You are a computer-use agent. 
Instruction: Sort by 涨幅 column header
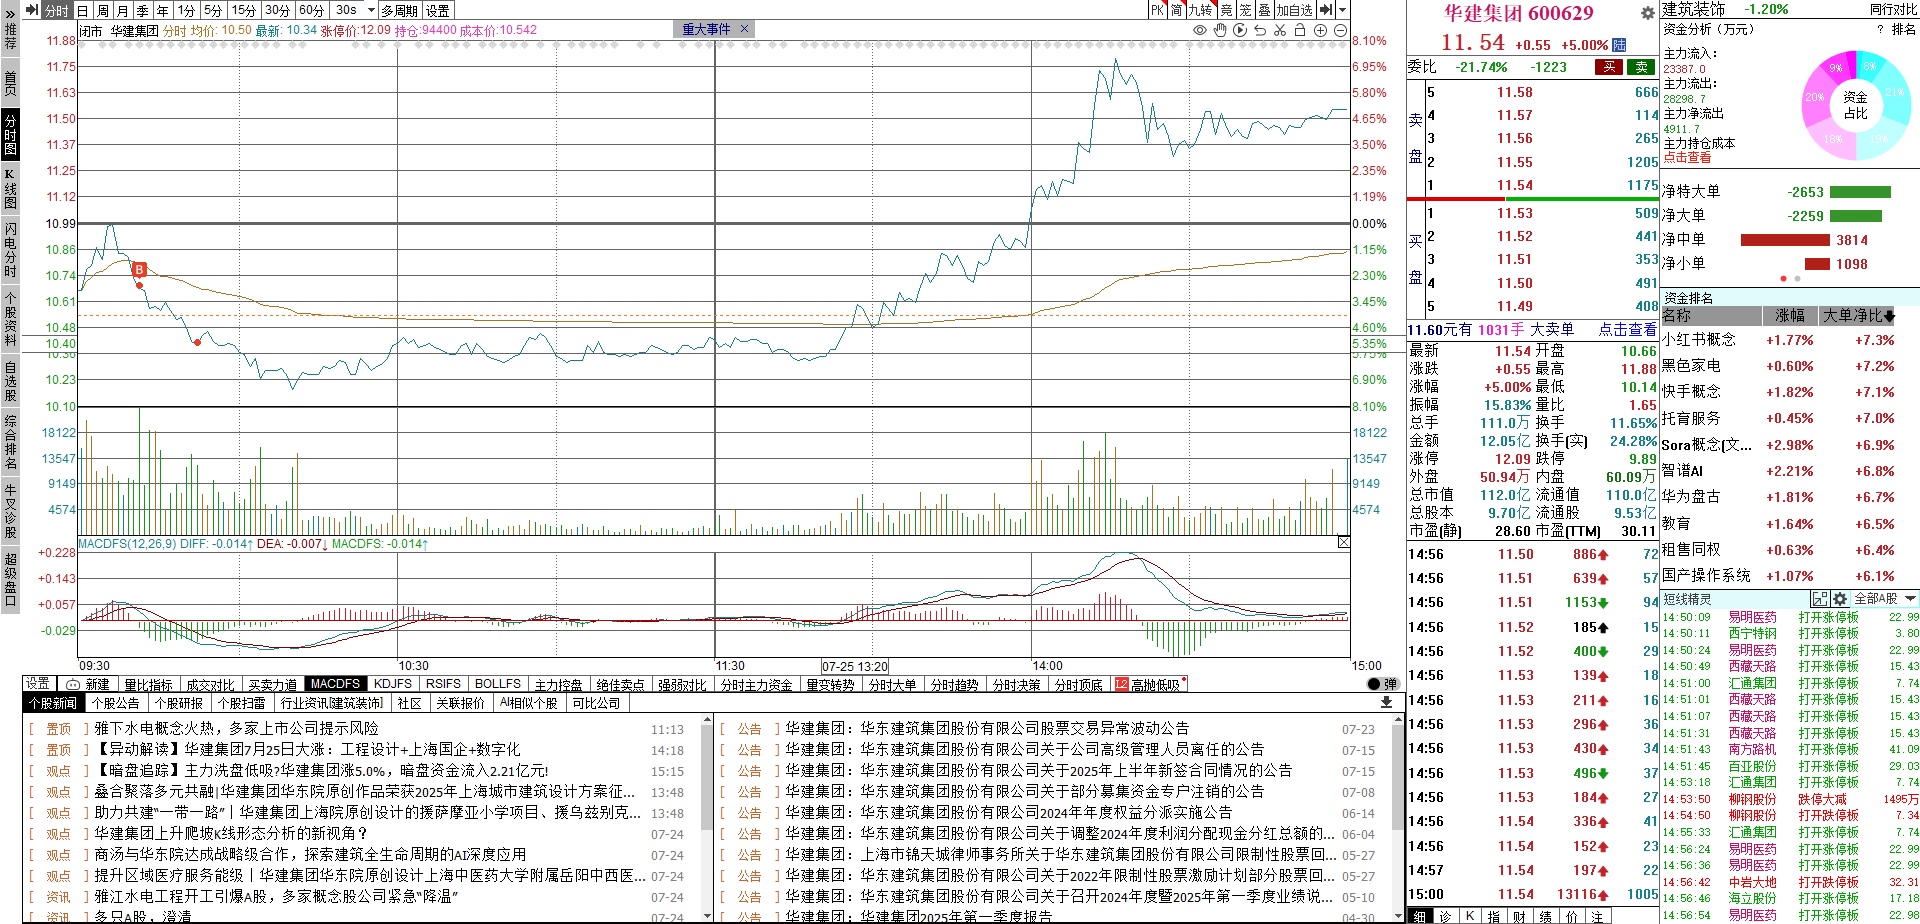pyautogui.click(x=1790, y=315)
